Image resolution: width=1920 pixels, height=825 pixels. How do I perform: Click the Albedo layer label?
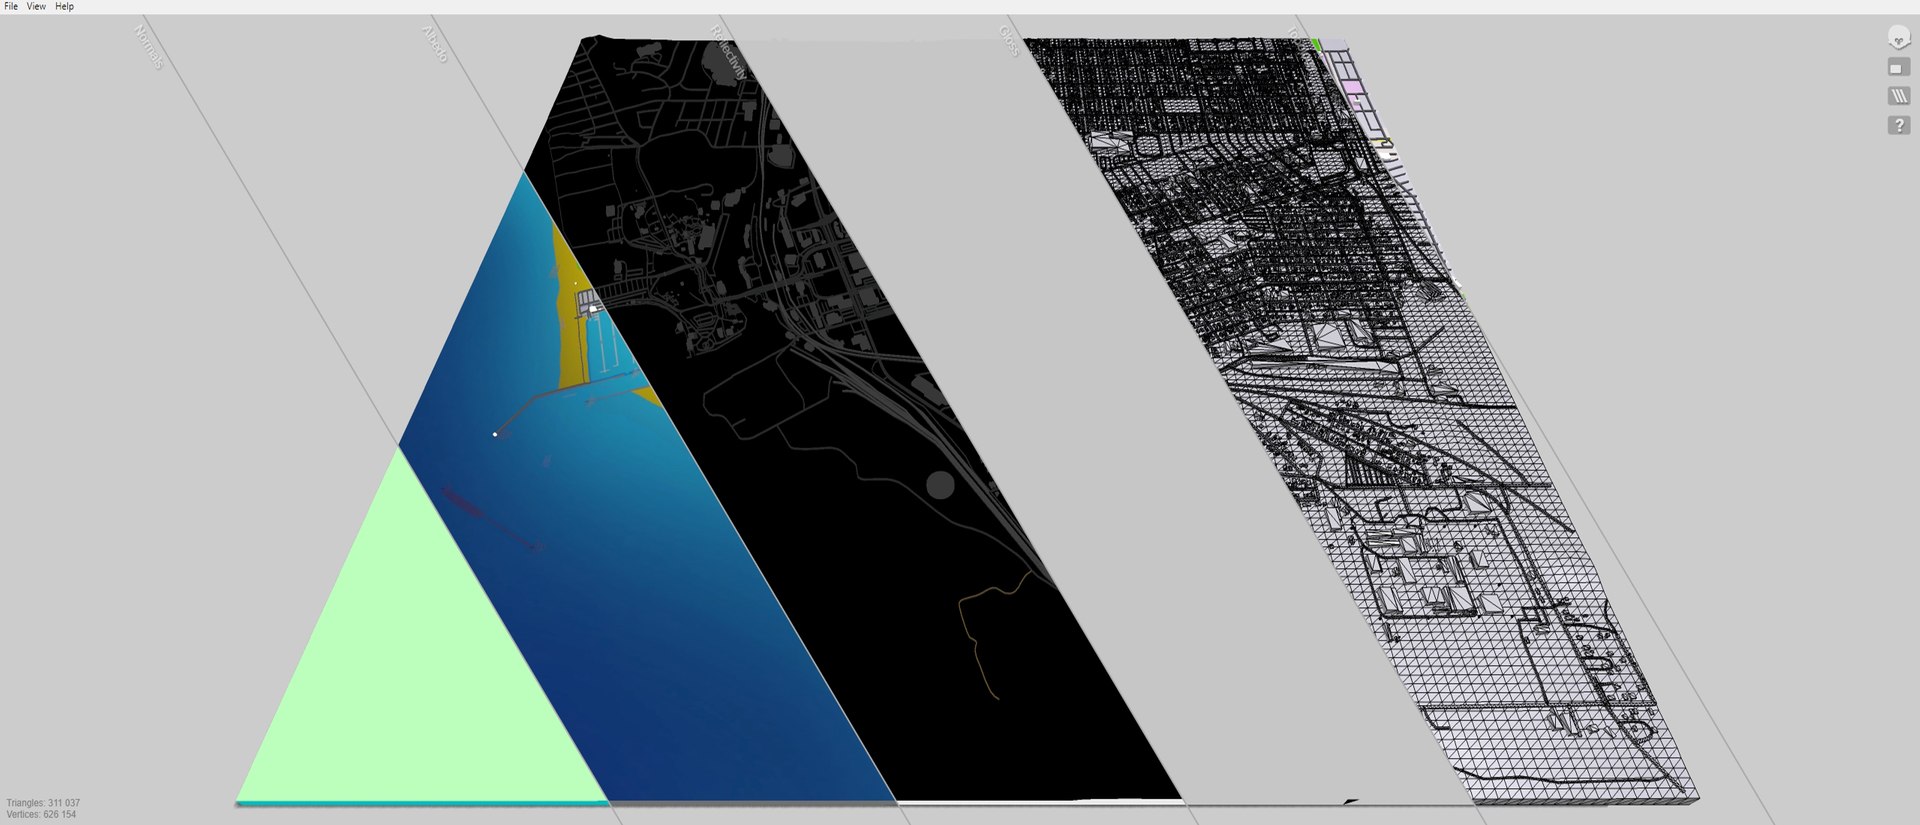tap(435, 44)
